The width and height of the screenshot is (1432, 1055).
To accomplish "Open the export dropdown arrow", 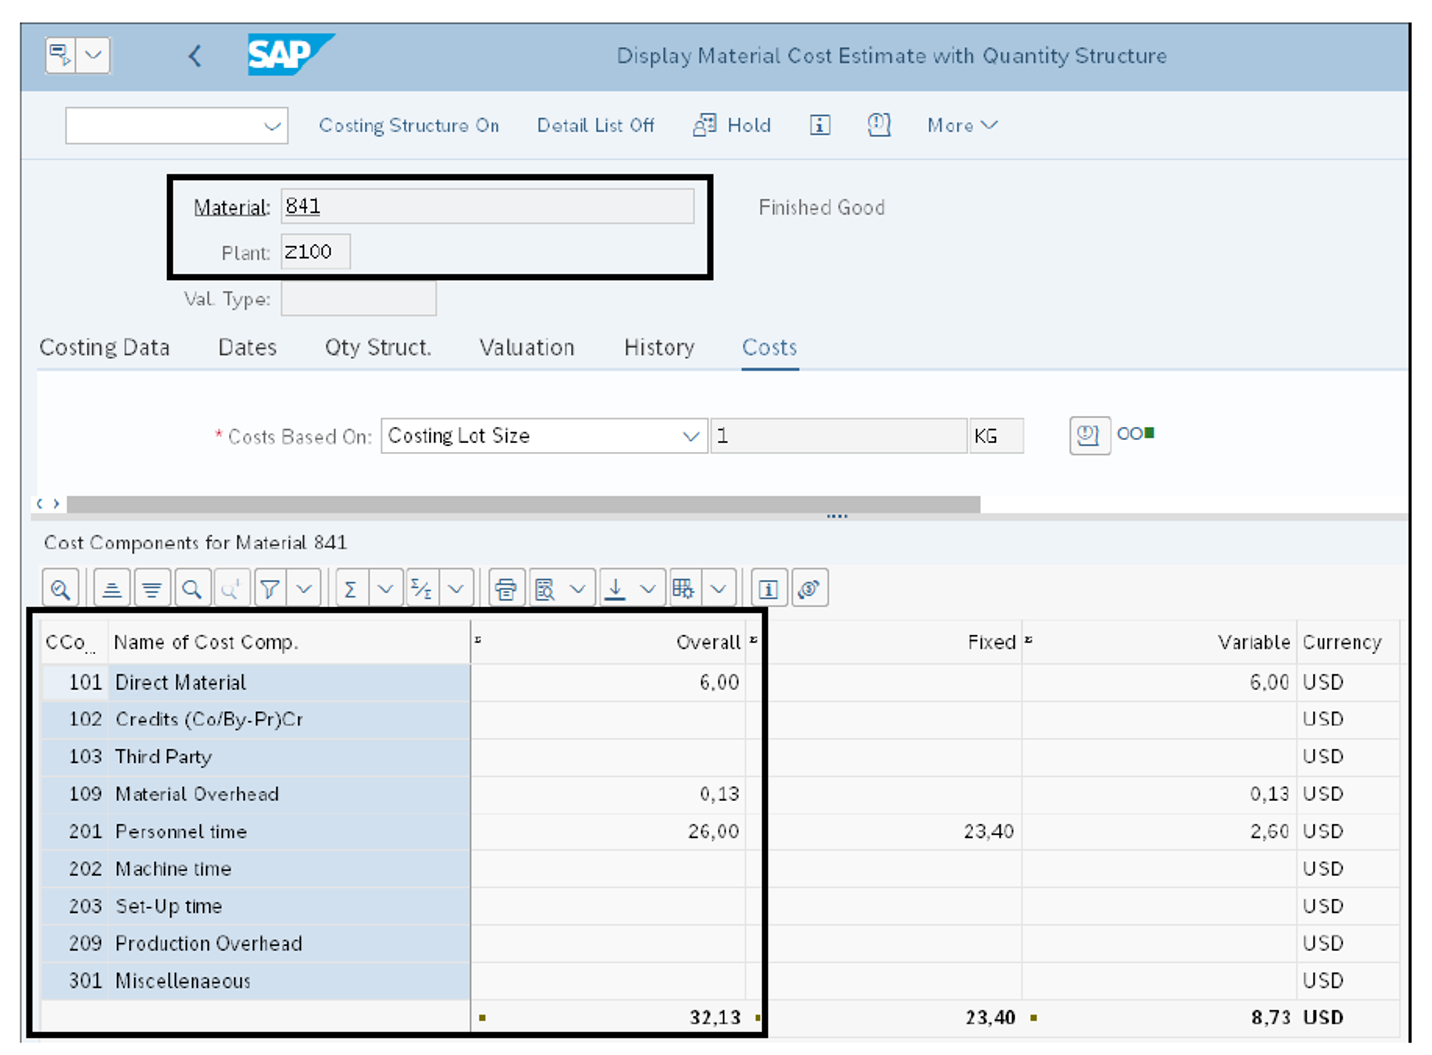I will pos(648,588).
